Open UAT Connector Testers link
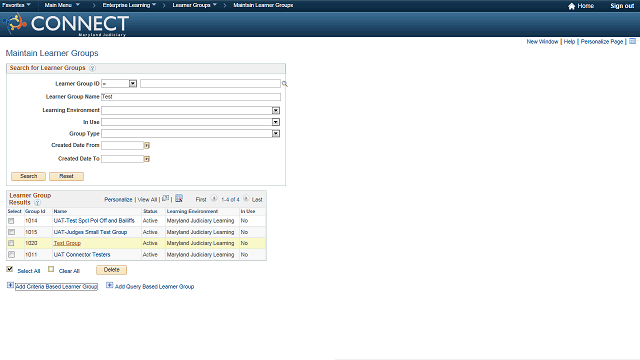Screen dimensions: 640x360 82,255
